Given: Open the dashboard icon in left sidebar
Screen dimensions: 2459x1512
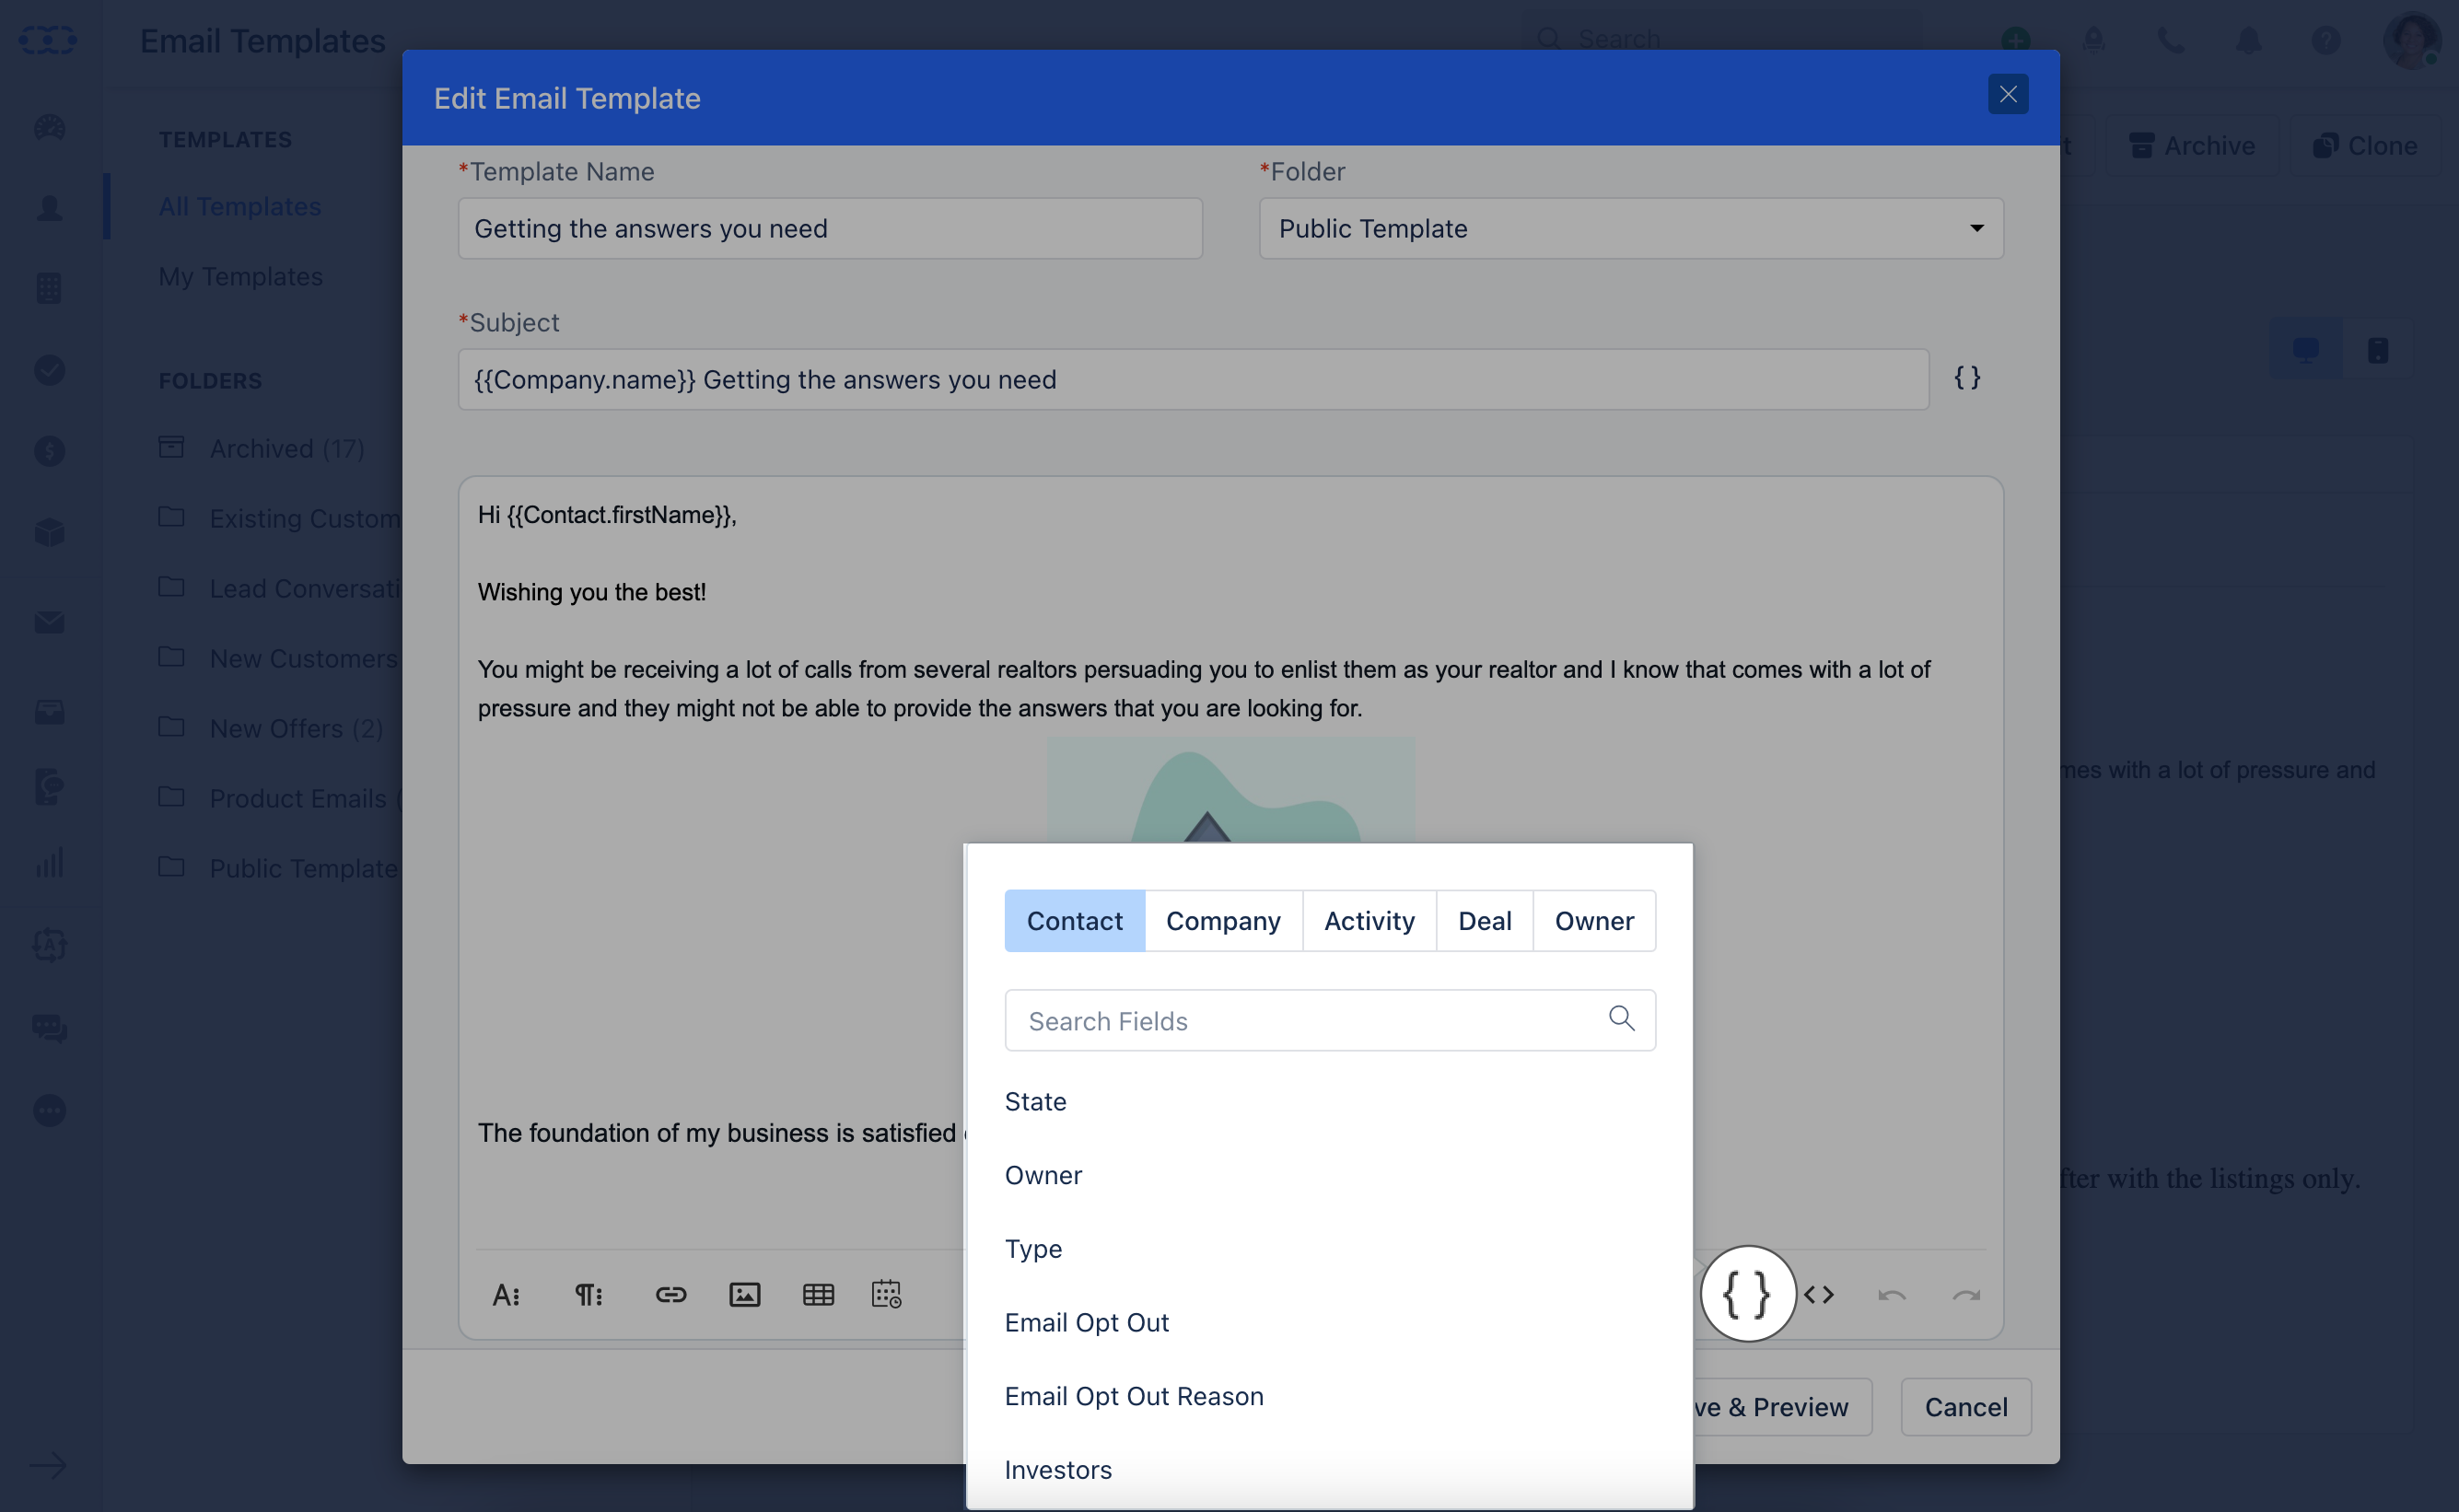Looking at the screenshot, I should pyautogui.click(x=49, y=127).
